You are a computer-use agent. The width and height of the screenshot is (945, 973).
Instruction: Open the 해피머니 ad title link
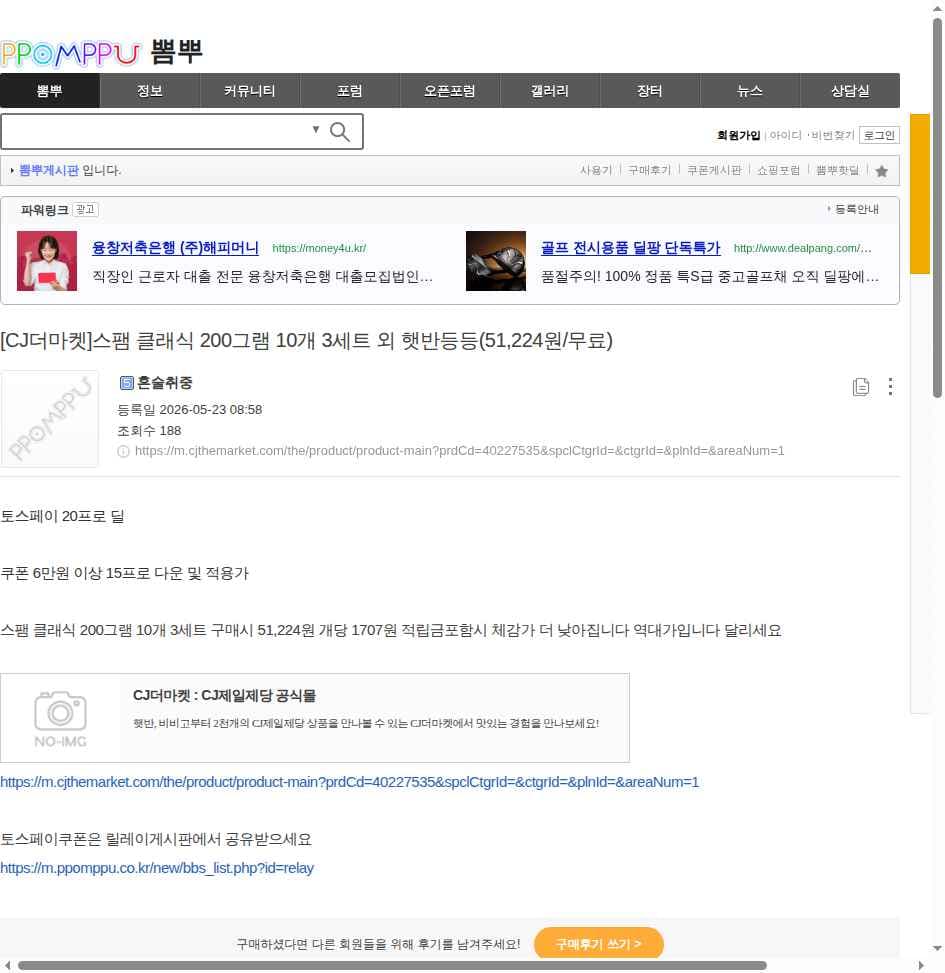(175, 248)
